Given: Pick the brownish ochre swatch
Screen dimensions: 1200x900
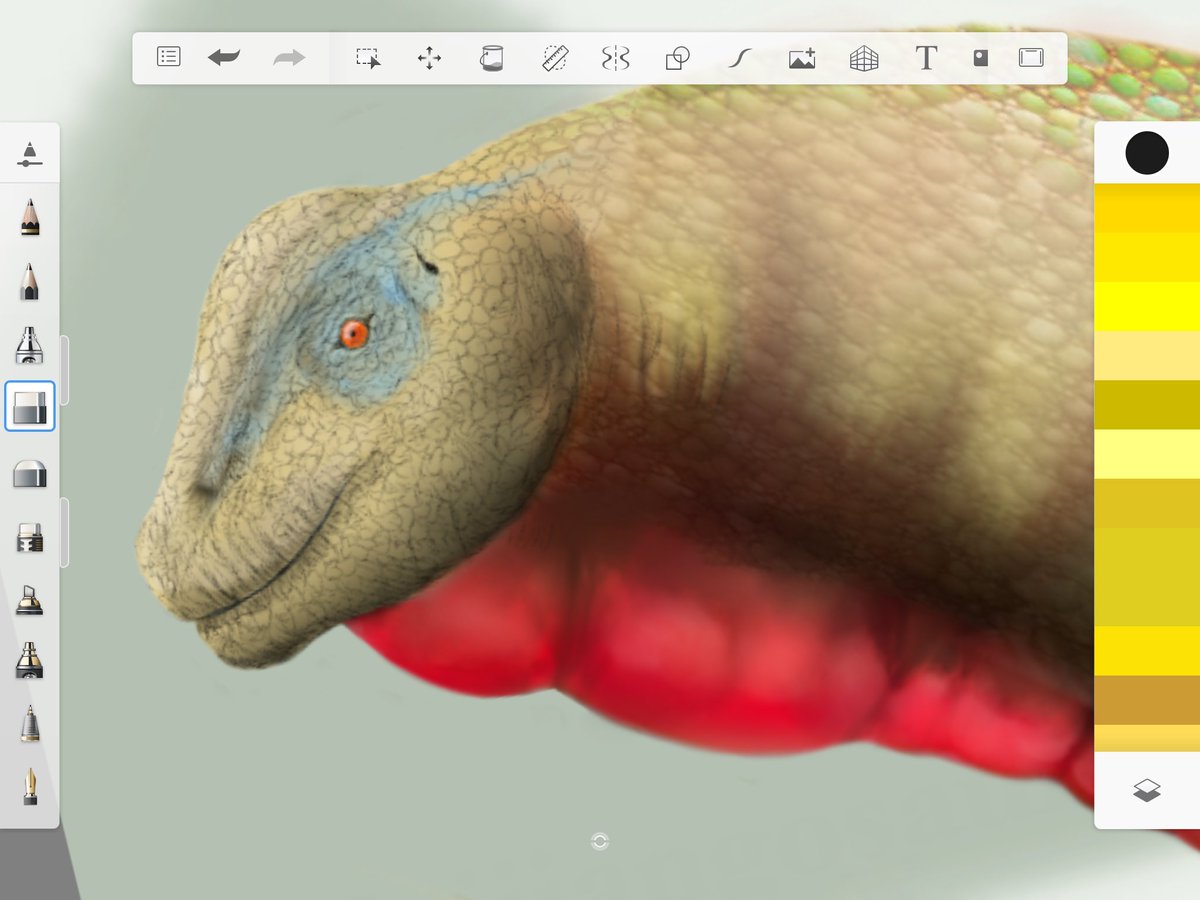Looking at the screenshot, I should coord(1147,700).
